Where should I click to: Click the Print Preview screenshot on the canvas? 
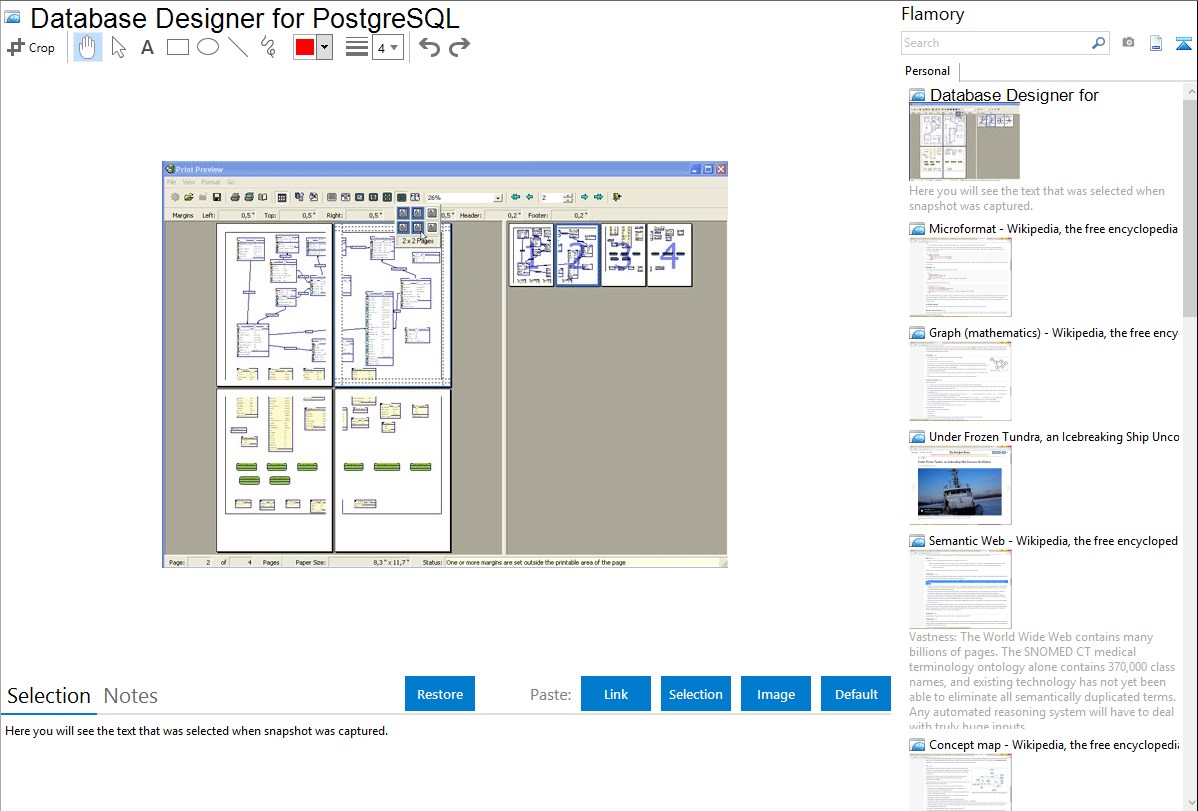[445, 365]
